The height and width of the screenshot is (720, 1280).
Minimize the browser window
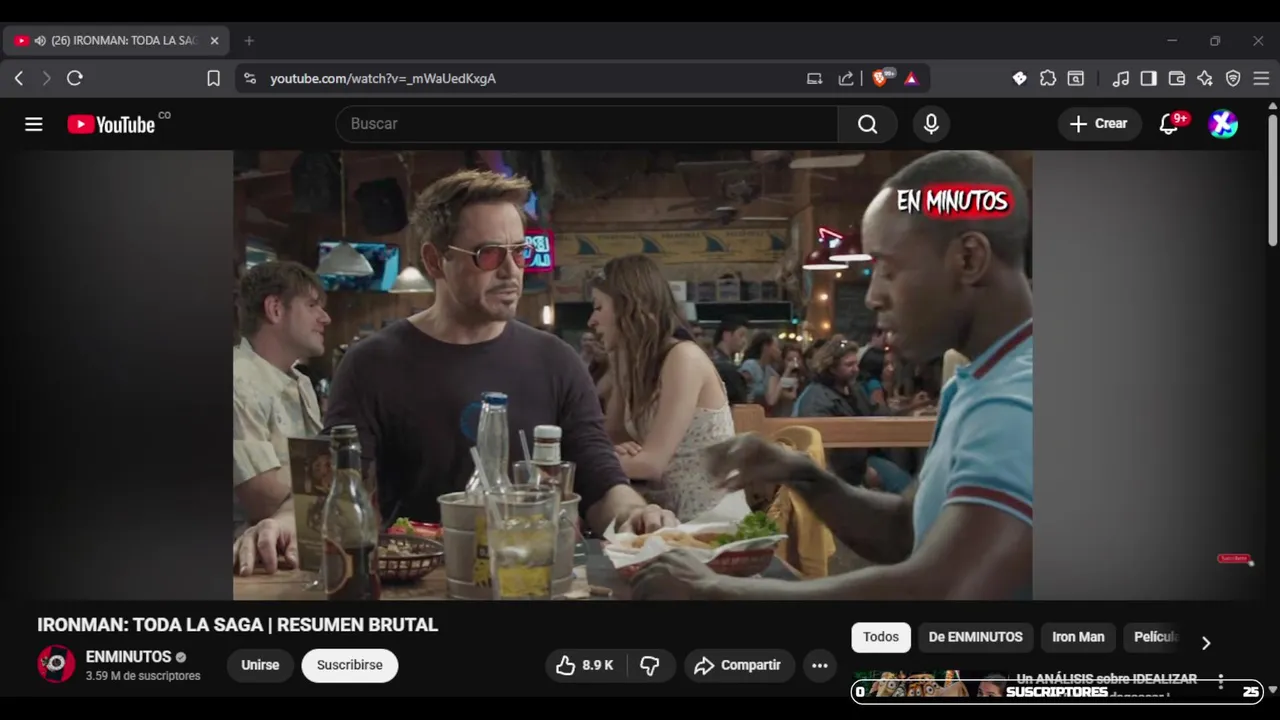pos(1172,41)
